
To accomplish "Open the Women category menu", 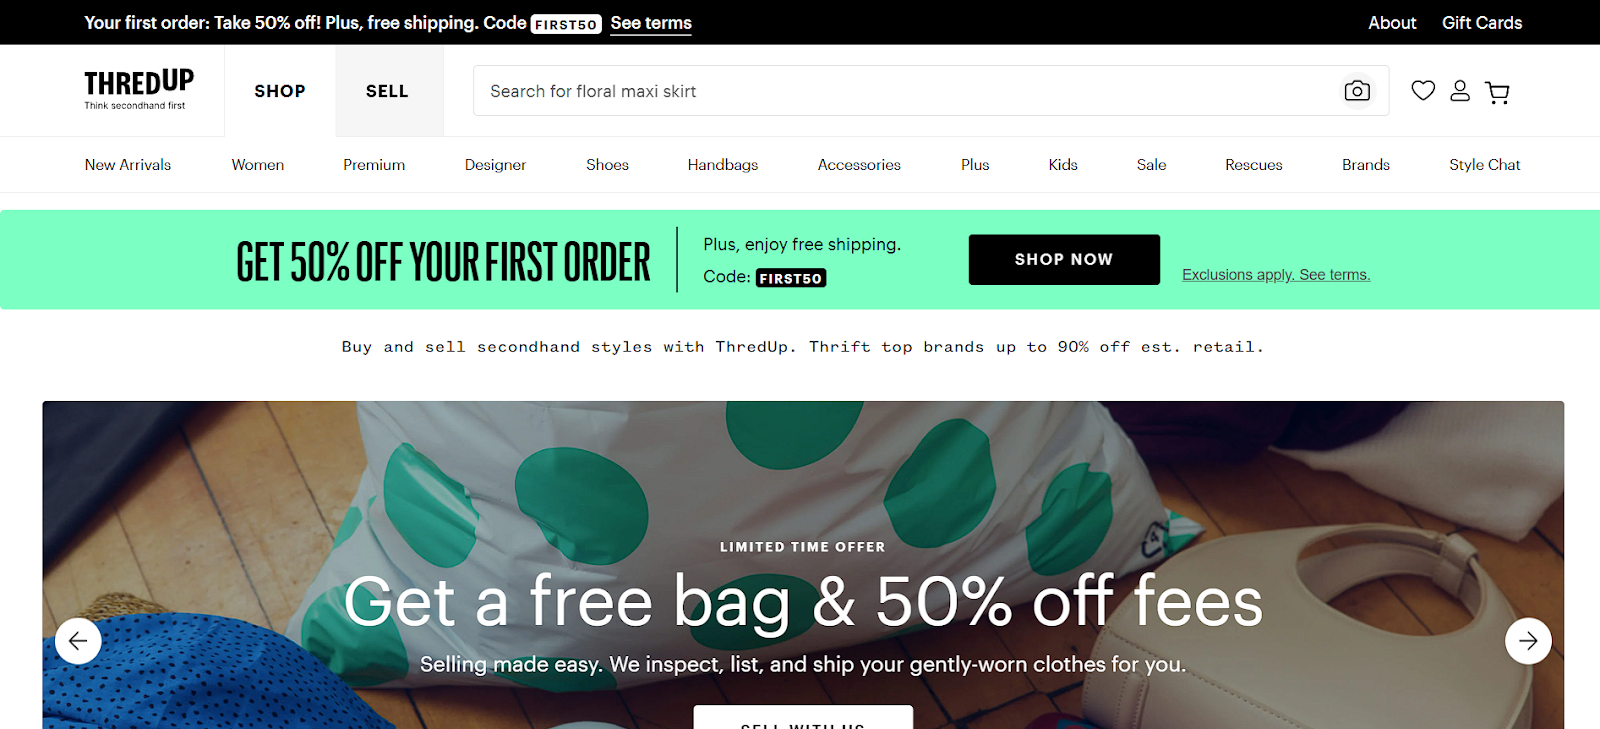I will (258, 165).
